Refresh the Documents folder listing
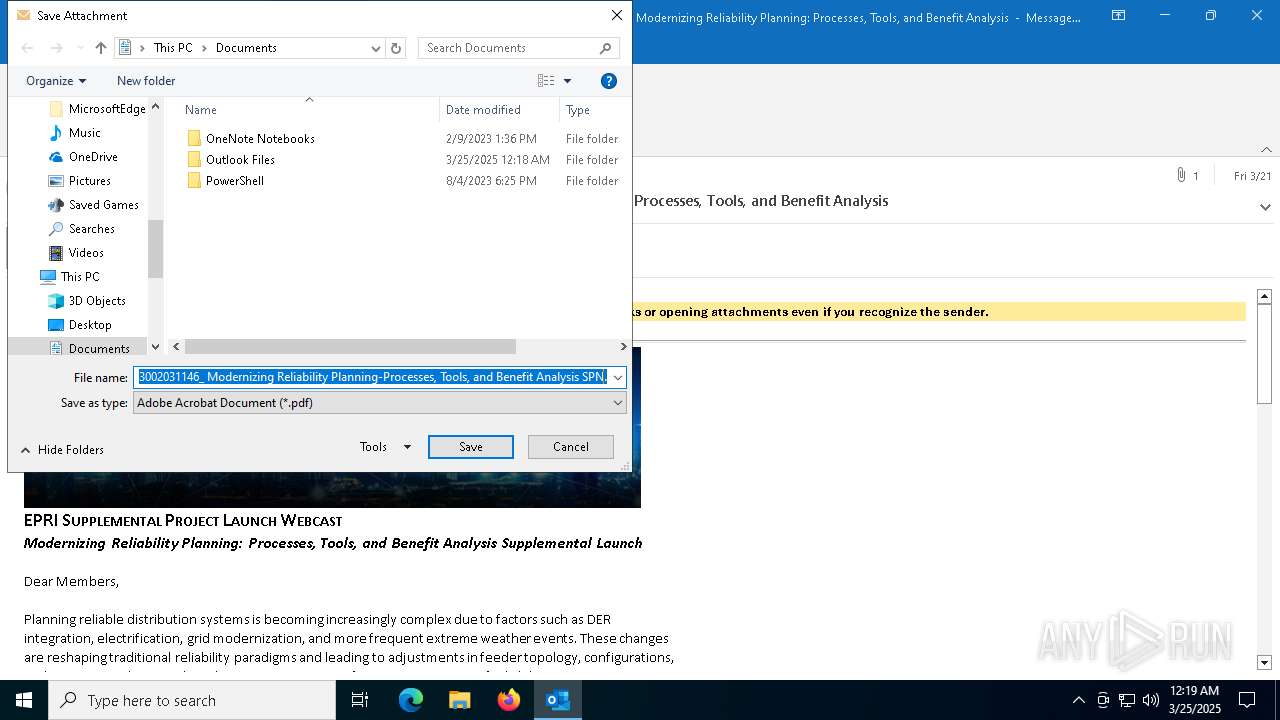Image resolution: width=1280 pixels, height=720 pixels. 396,48
